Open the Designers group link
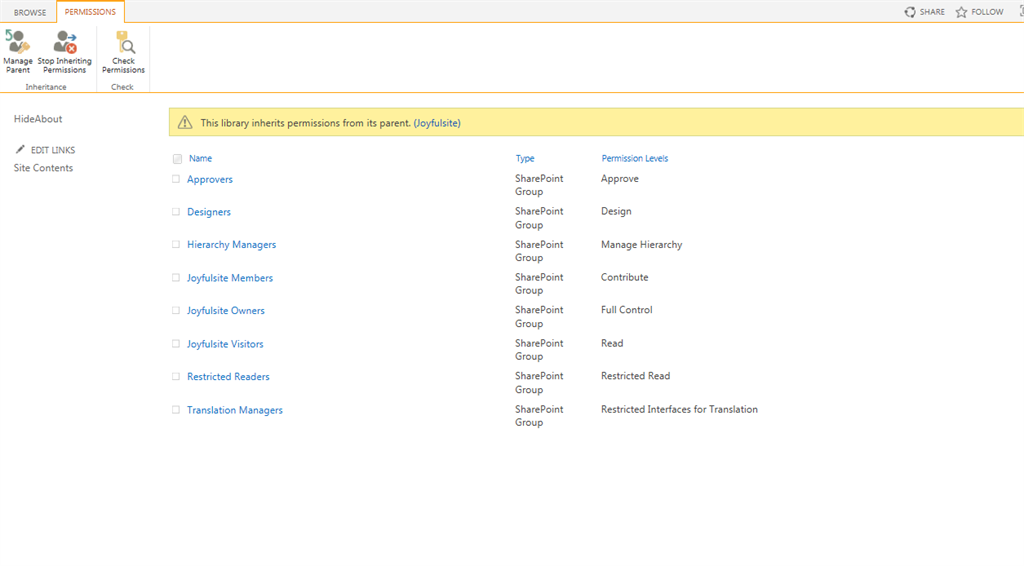This screenshot has height=566, width=1024. 209,212
